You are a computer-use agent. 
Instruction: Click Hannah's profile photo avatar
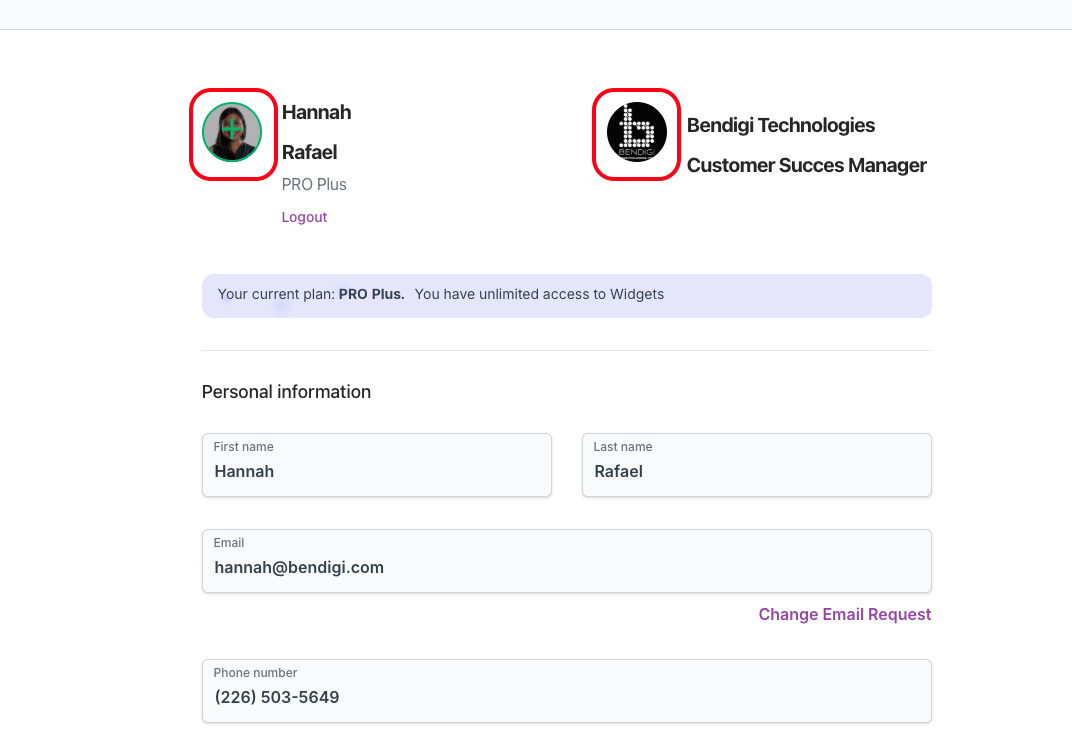[232, 132]
